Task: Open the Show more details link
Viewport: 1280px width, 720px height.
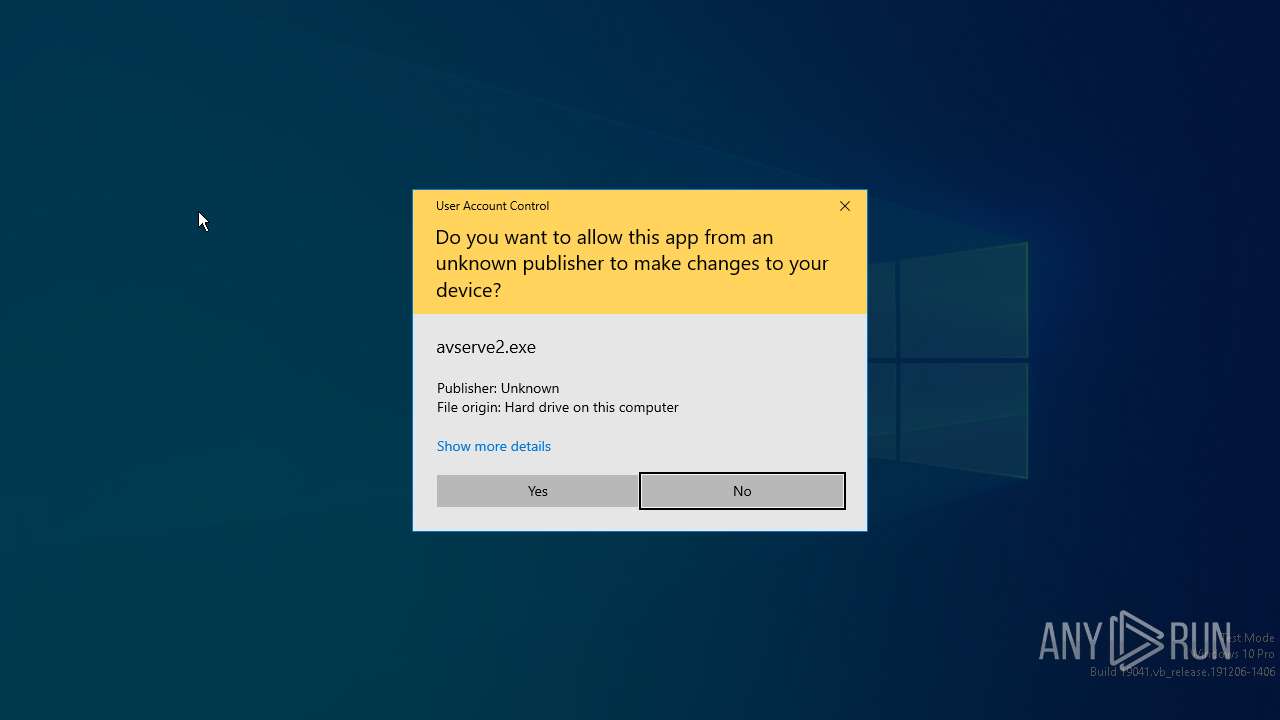Action: click(494, 446)
